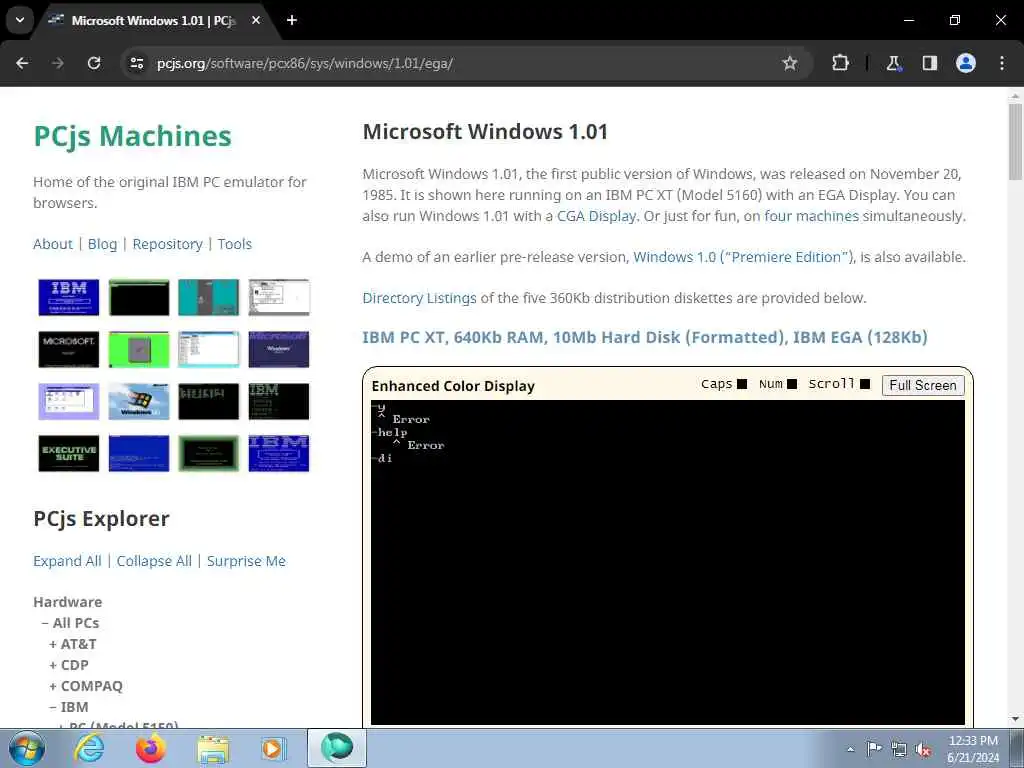Open the EXECUTIVE SUITE thumbnail
This screenshot has height=768, width=1024.
point(69,453)
